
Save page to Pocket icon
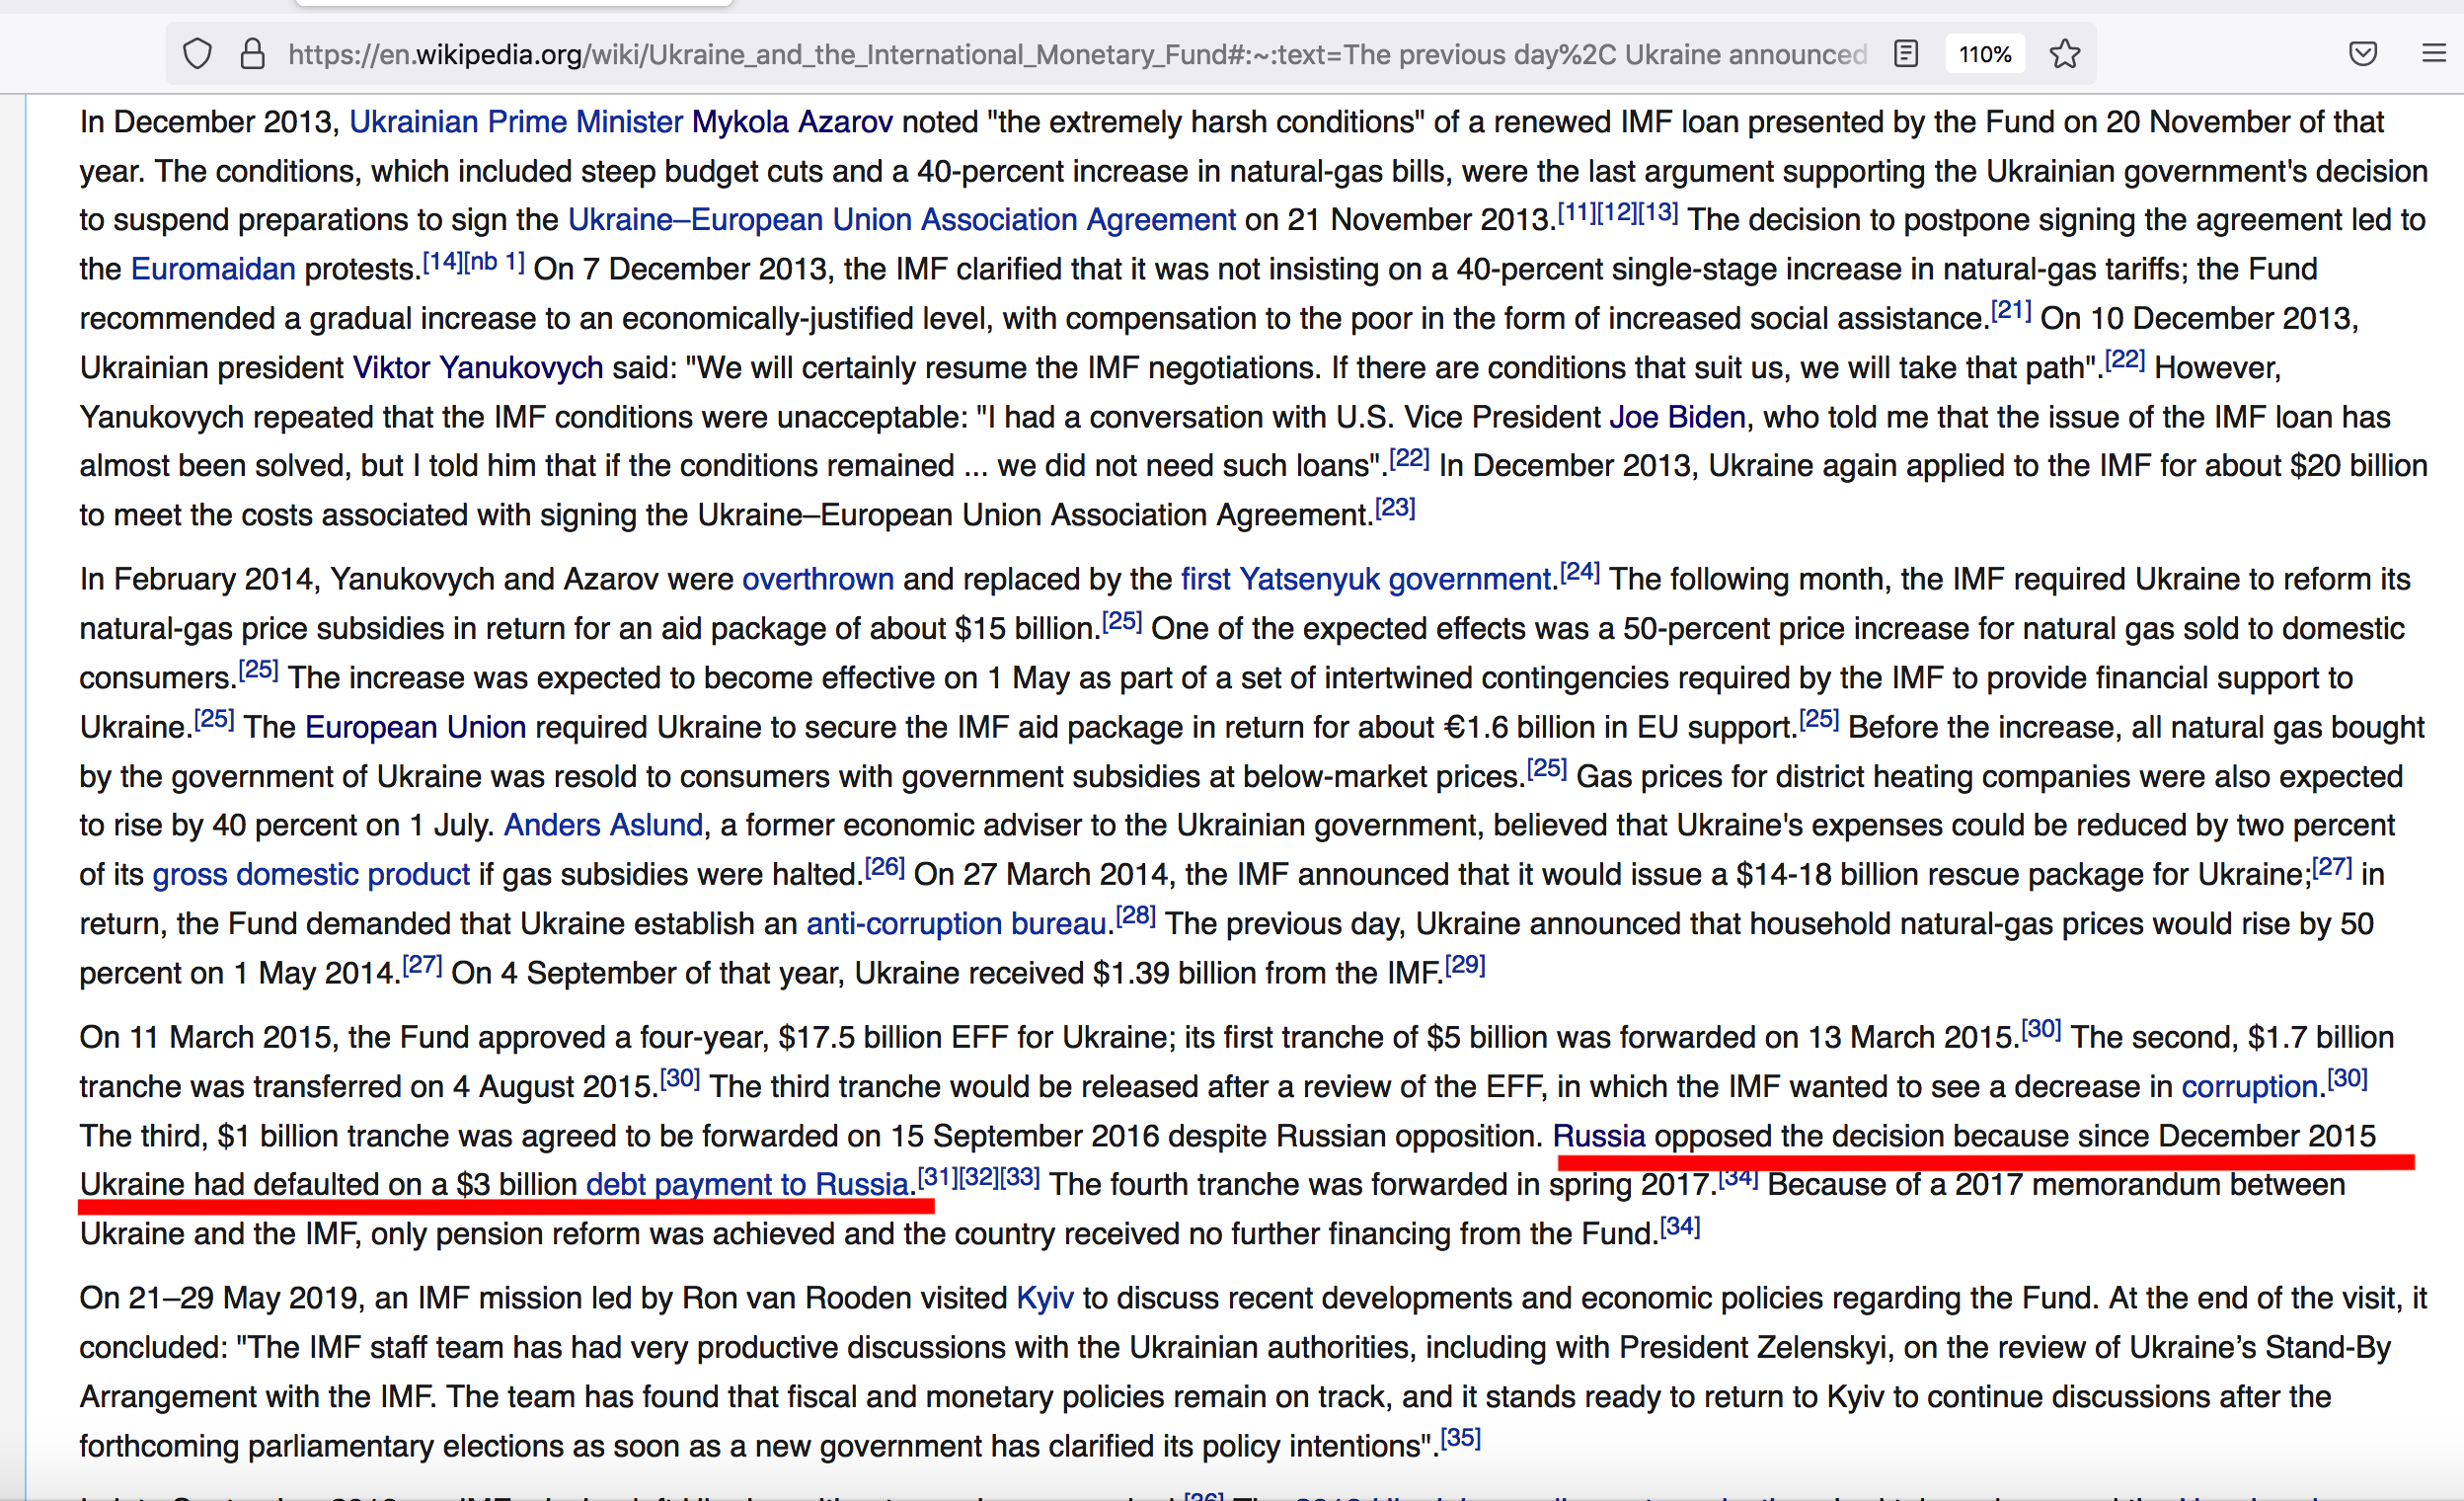[x=2363, y=54]
